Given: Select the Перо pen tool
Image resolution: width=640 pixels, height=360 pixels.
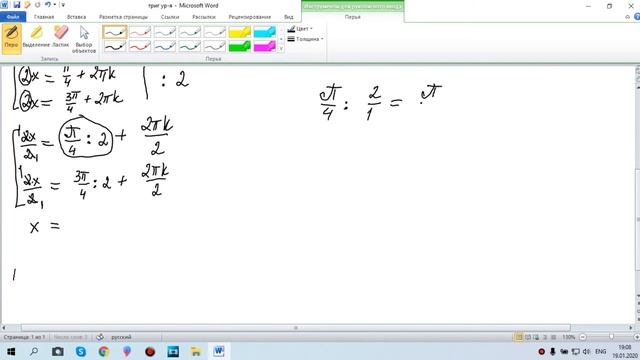Looking at the screenshot, I should tap(11, 39).
